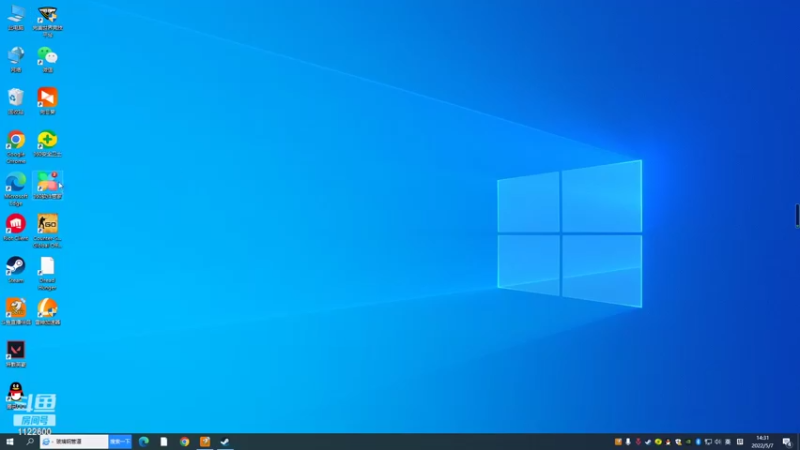Open the volume speaker tray icon
Viewport: 800px width, 450px height.
718,442
